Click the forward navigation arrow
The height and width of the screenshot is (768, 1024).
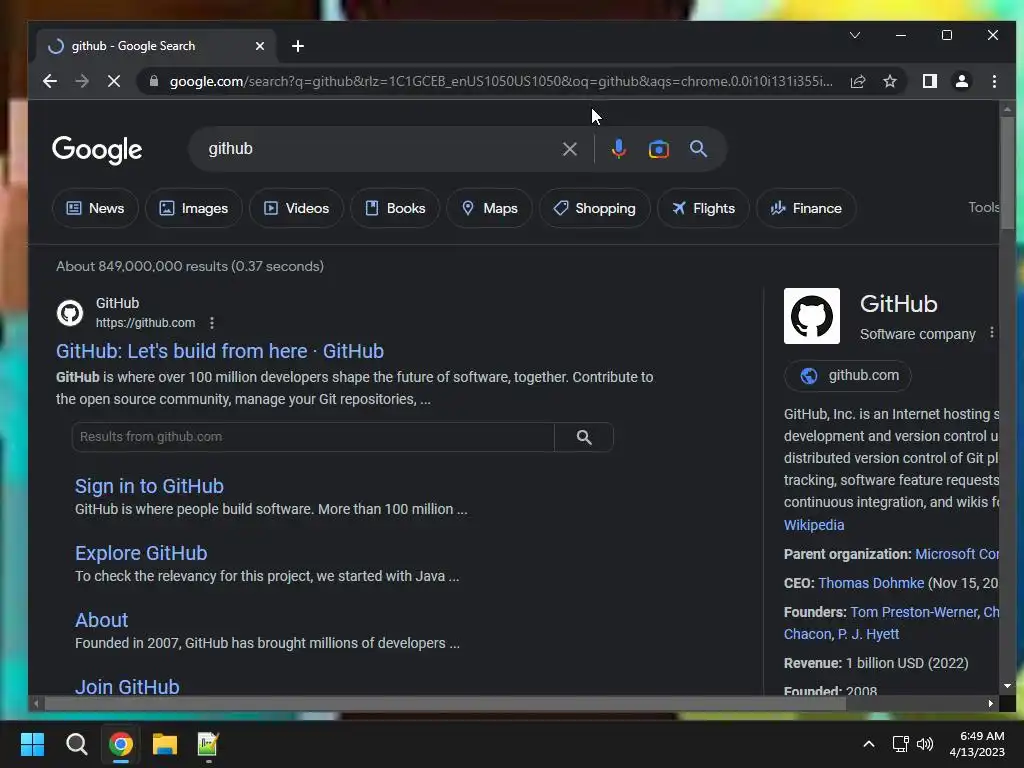(x=82, y=82)
